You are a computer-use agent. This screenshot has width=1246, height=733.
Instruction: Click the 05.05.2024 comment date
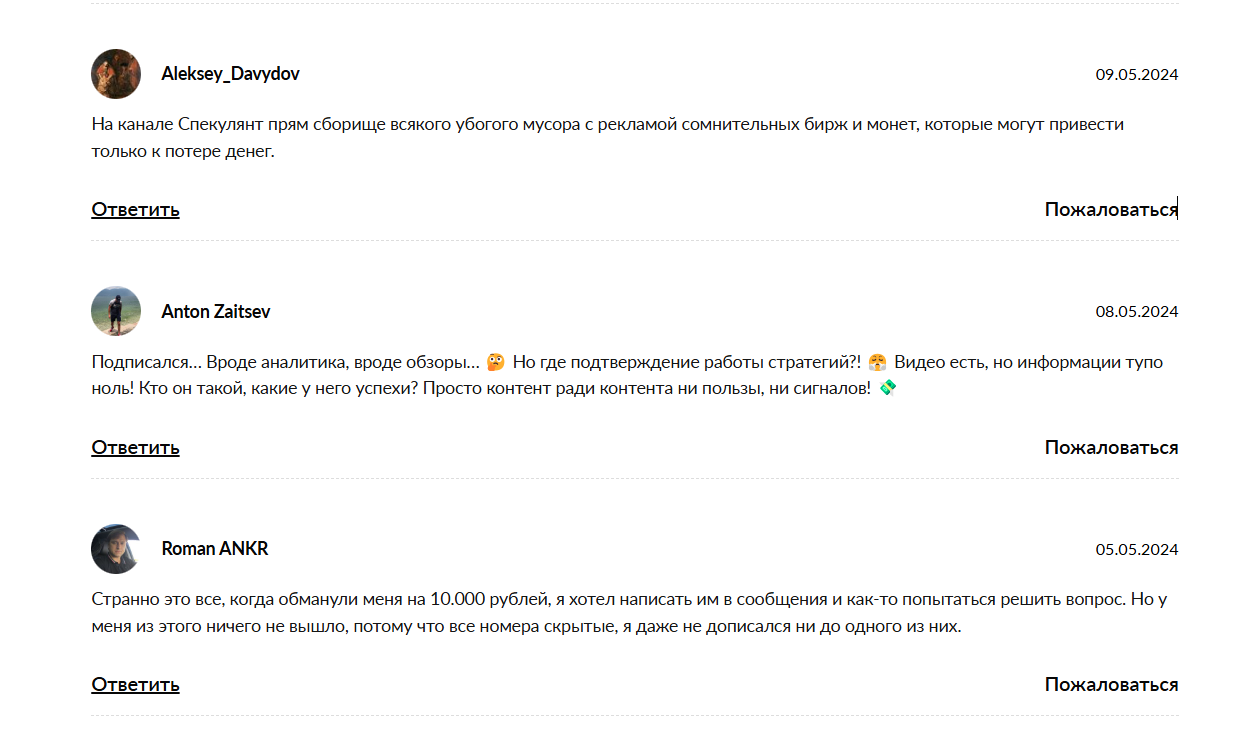point(1137,549)
